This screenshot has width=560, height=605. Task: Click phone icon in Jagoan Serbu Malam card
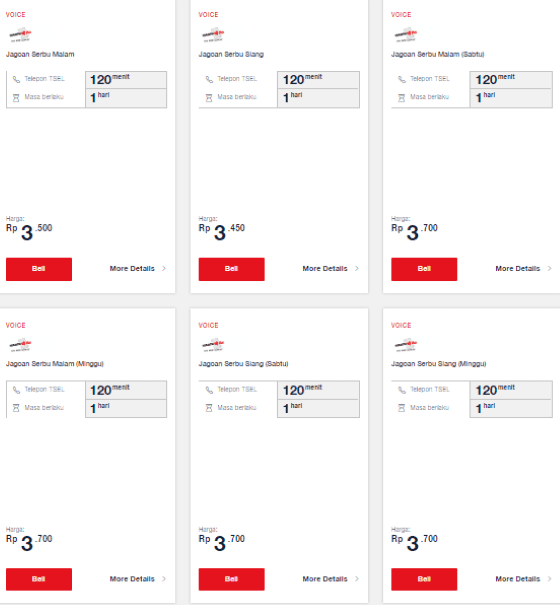[16, 79]
